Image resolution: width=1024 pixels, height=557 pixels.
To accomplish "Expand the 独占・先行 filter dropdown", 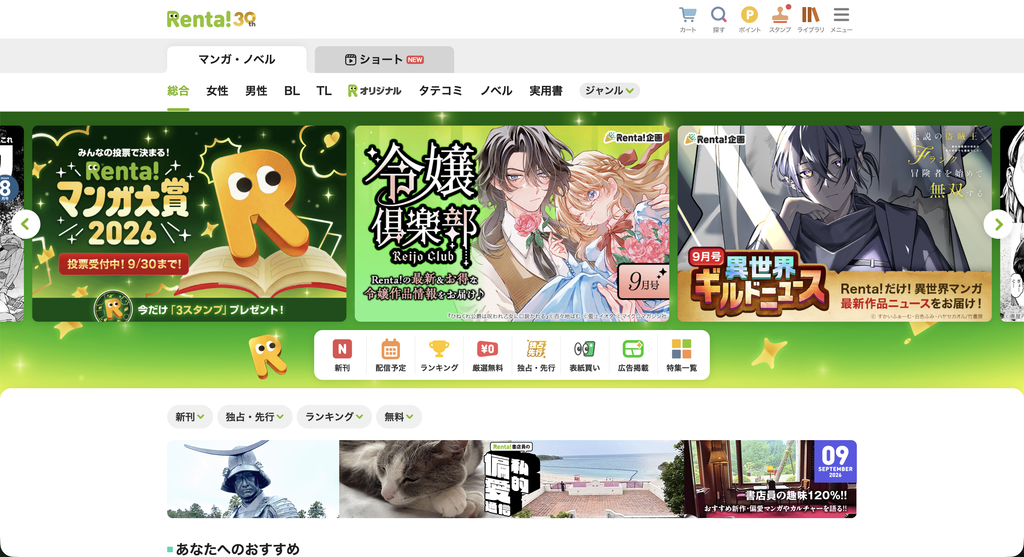I will (x=255, y=417).
